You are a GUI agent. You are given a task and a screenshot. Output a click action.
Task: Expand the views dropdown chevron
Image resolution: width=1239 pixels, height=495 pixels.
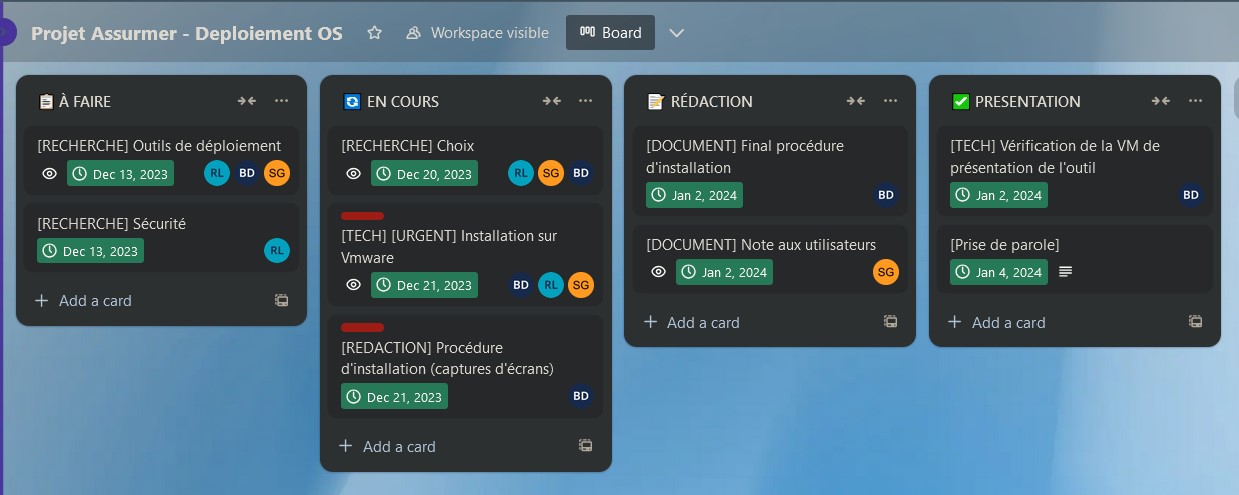tap(677, 33)
